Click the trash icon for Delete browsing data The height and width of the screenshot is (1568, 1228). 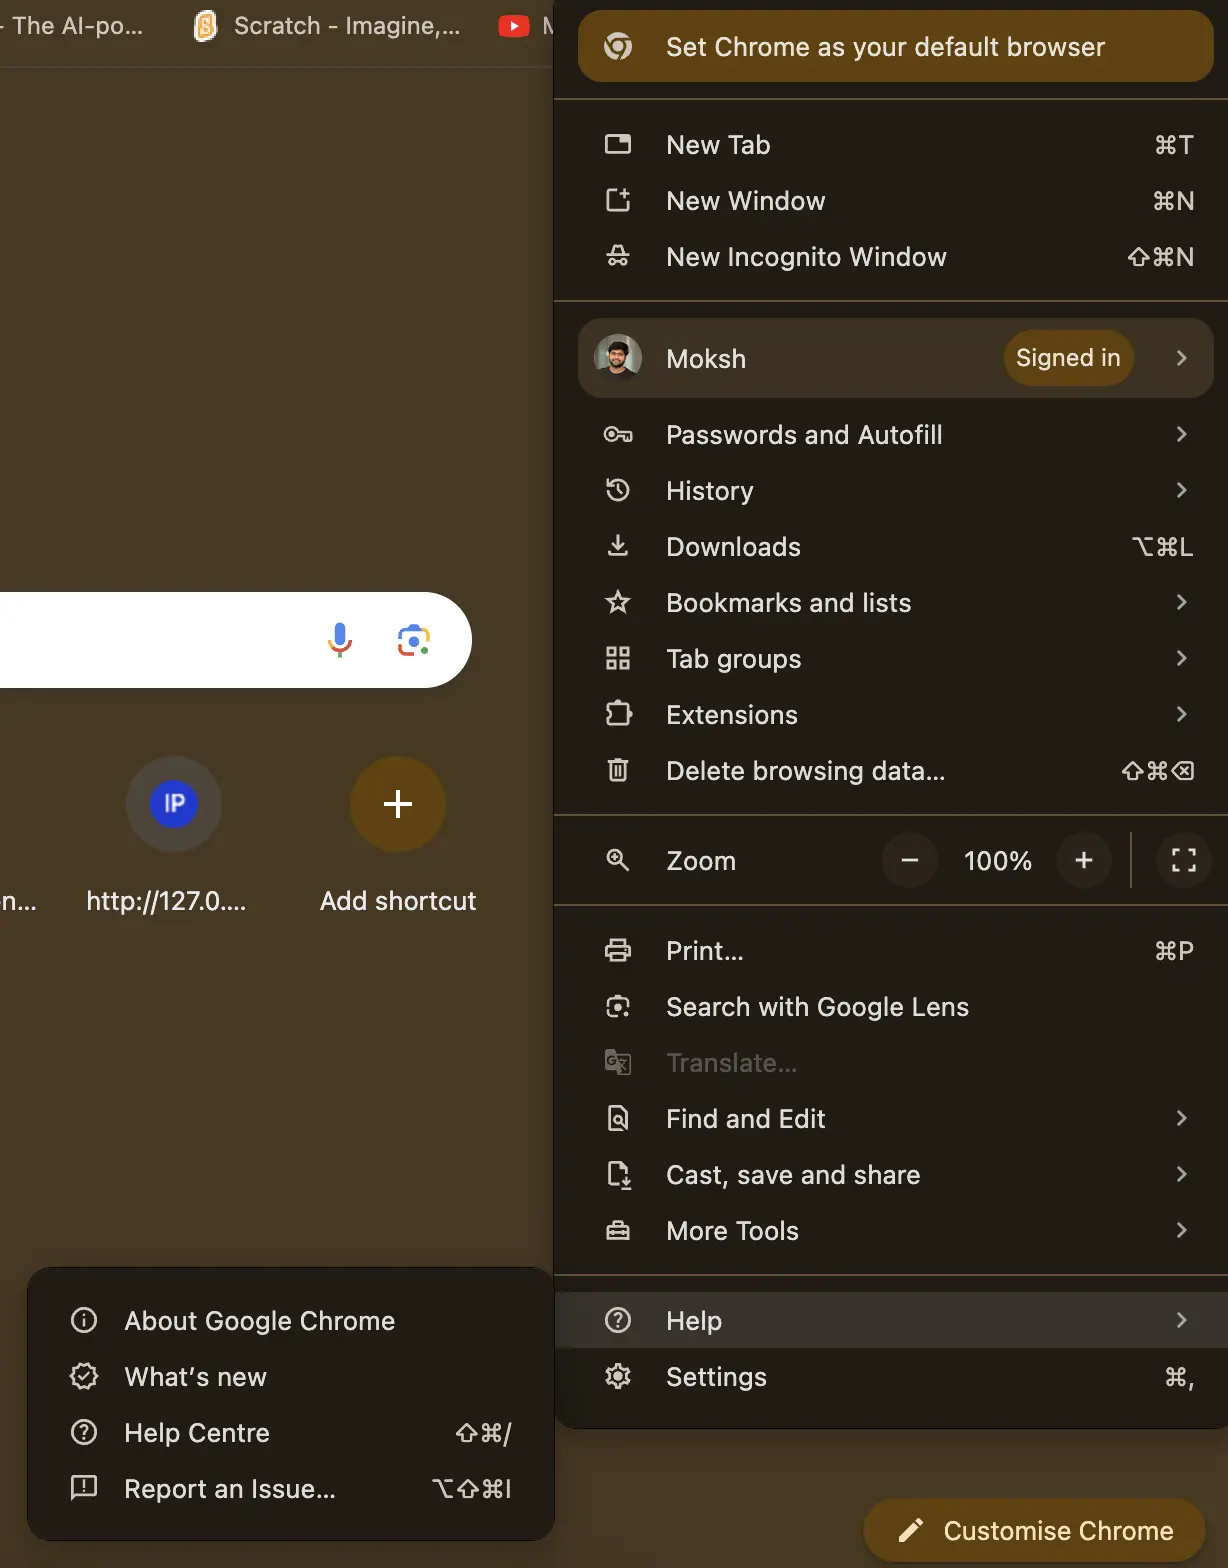click(x=618, y=771)
